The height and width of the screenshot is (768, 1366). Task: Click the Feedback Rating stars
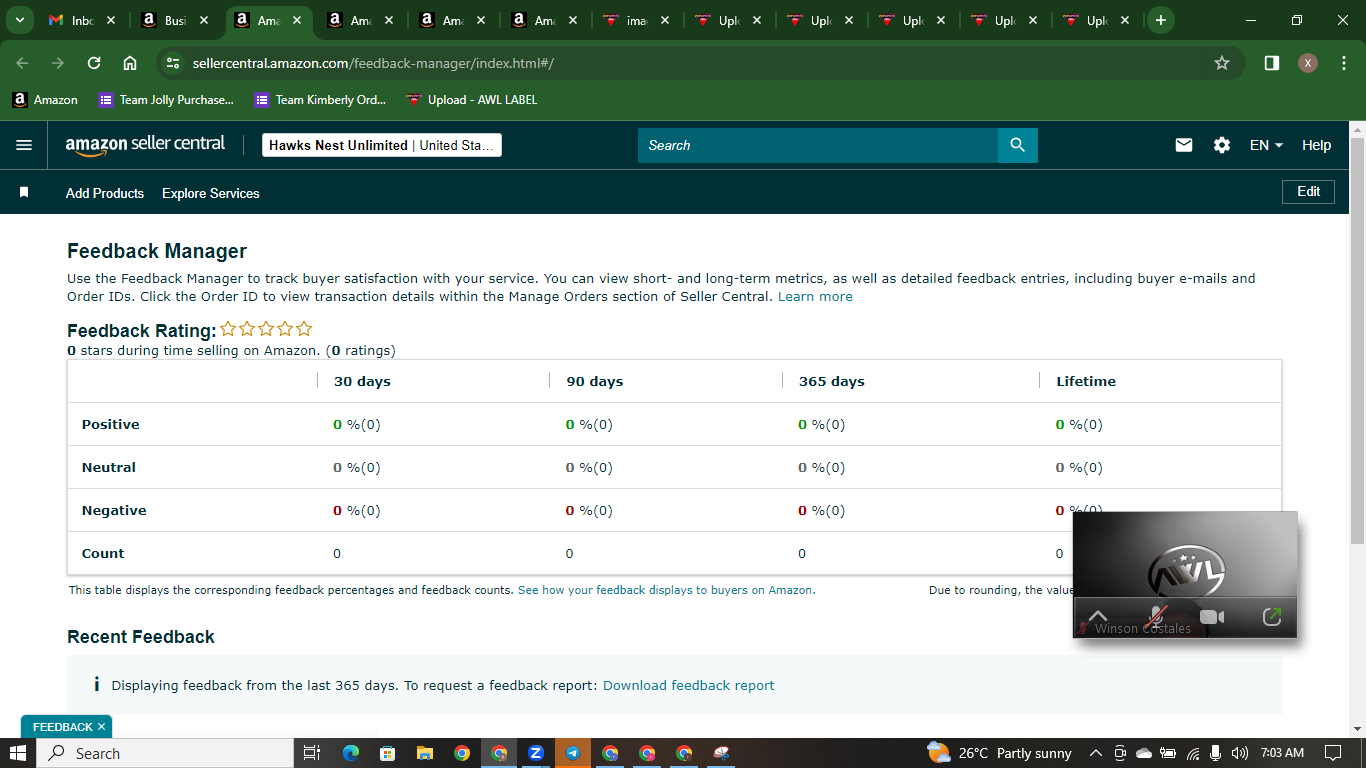pos(266,329)
